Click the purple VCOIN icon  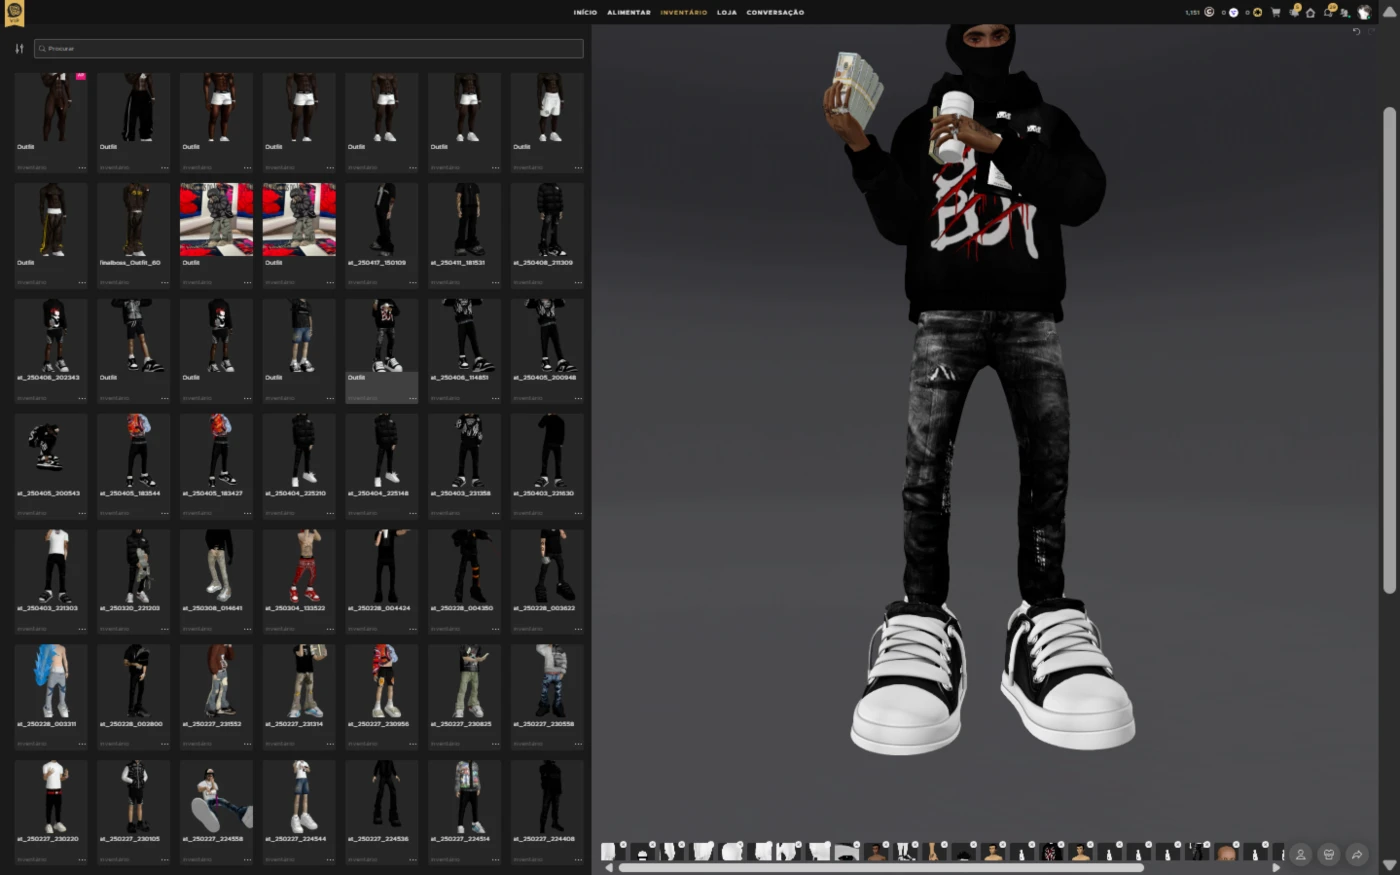(x=1233, y=12)
